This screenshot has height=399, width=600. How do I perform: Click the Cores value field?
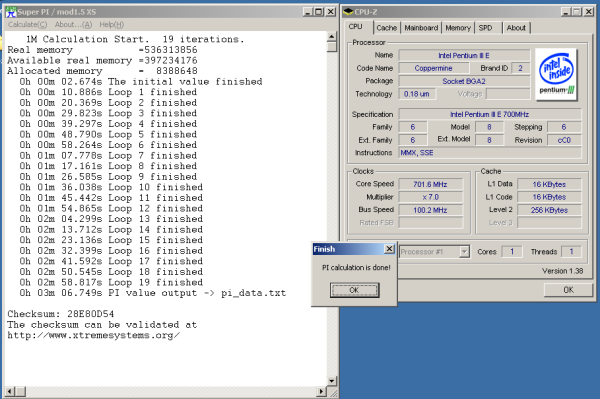coord(512,252)
